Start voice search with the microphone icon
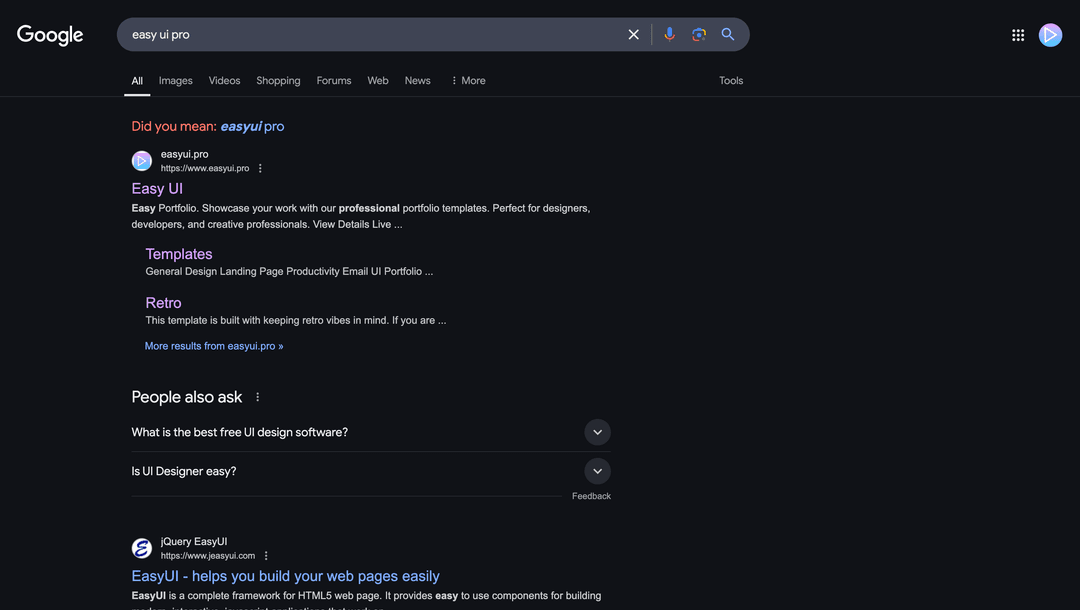The height and width of the screenshot is (610, 1080). (x=670, y=35)
